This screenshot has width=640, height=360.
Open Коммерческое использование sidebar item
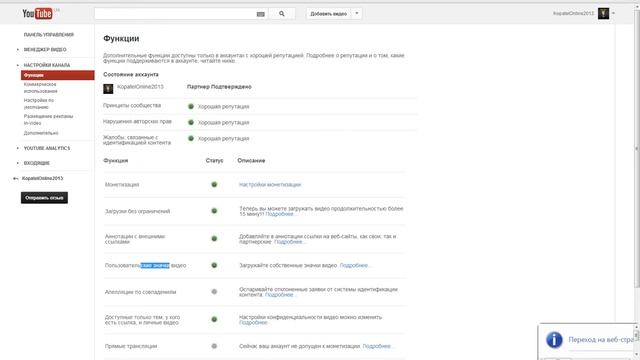40,88
